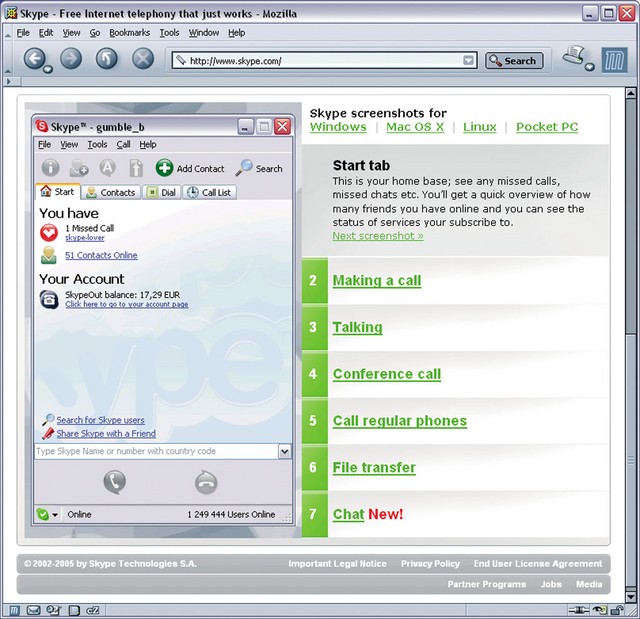Follow the 'Next screenshot »' link
Image resolution: width=640 pixels, height=619 pixels.
(378, 236)
